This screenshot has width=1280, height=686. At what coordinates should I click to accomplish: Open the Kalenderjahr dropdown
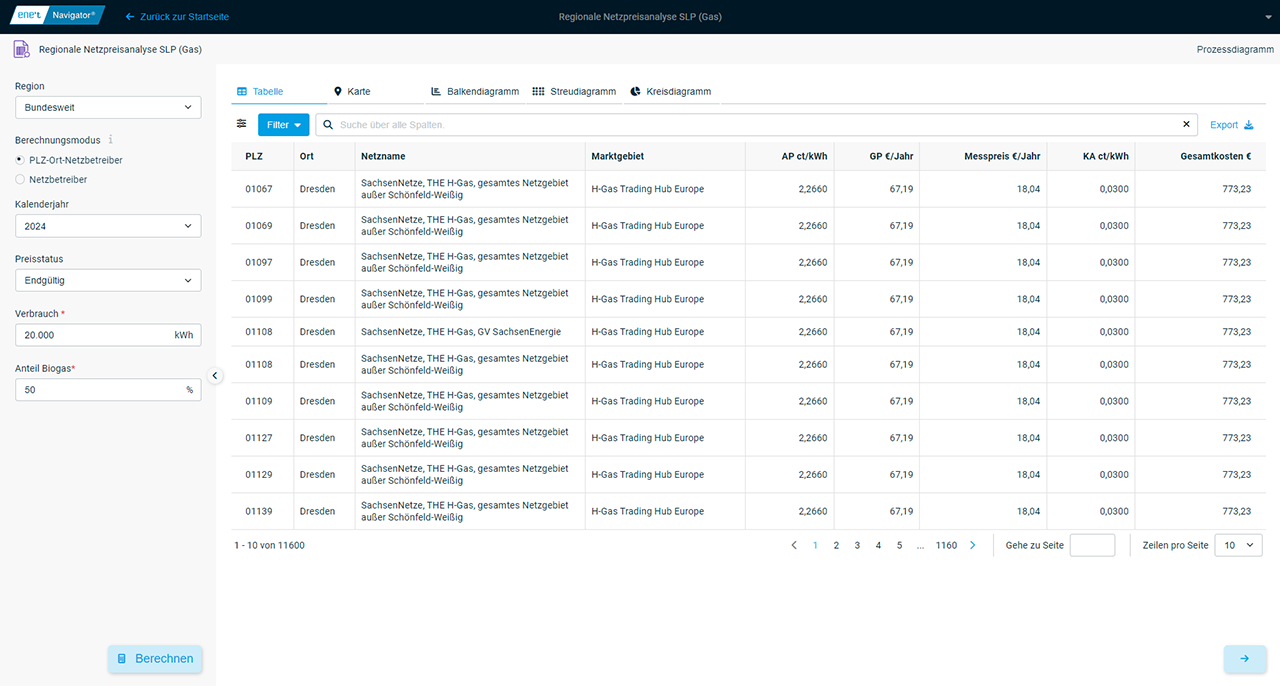coord(108,226)
